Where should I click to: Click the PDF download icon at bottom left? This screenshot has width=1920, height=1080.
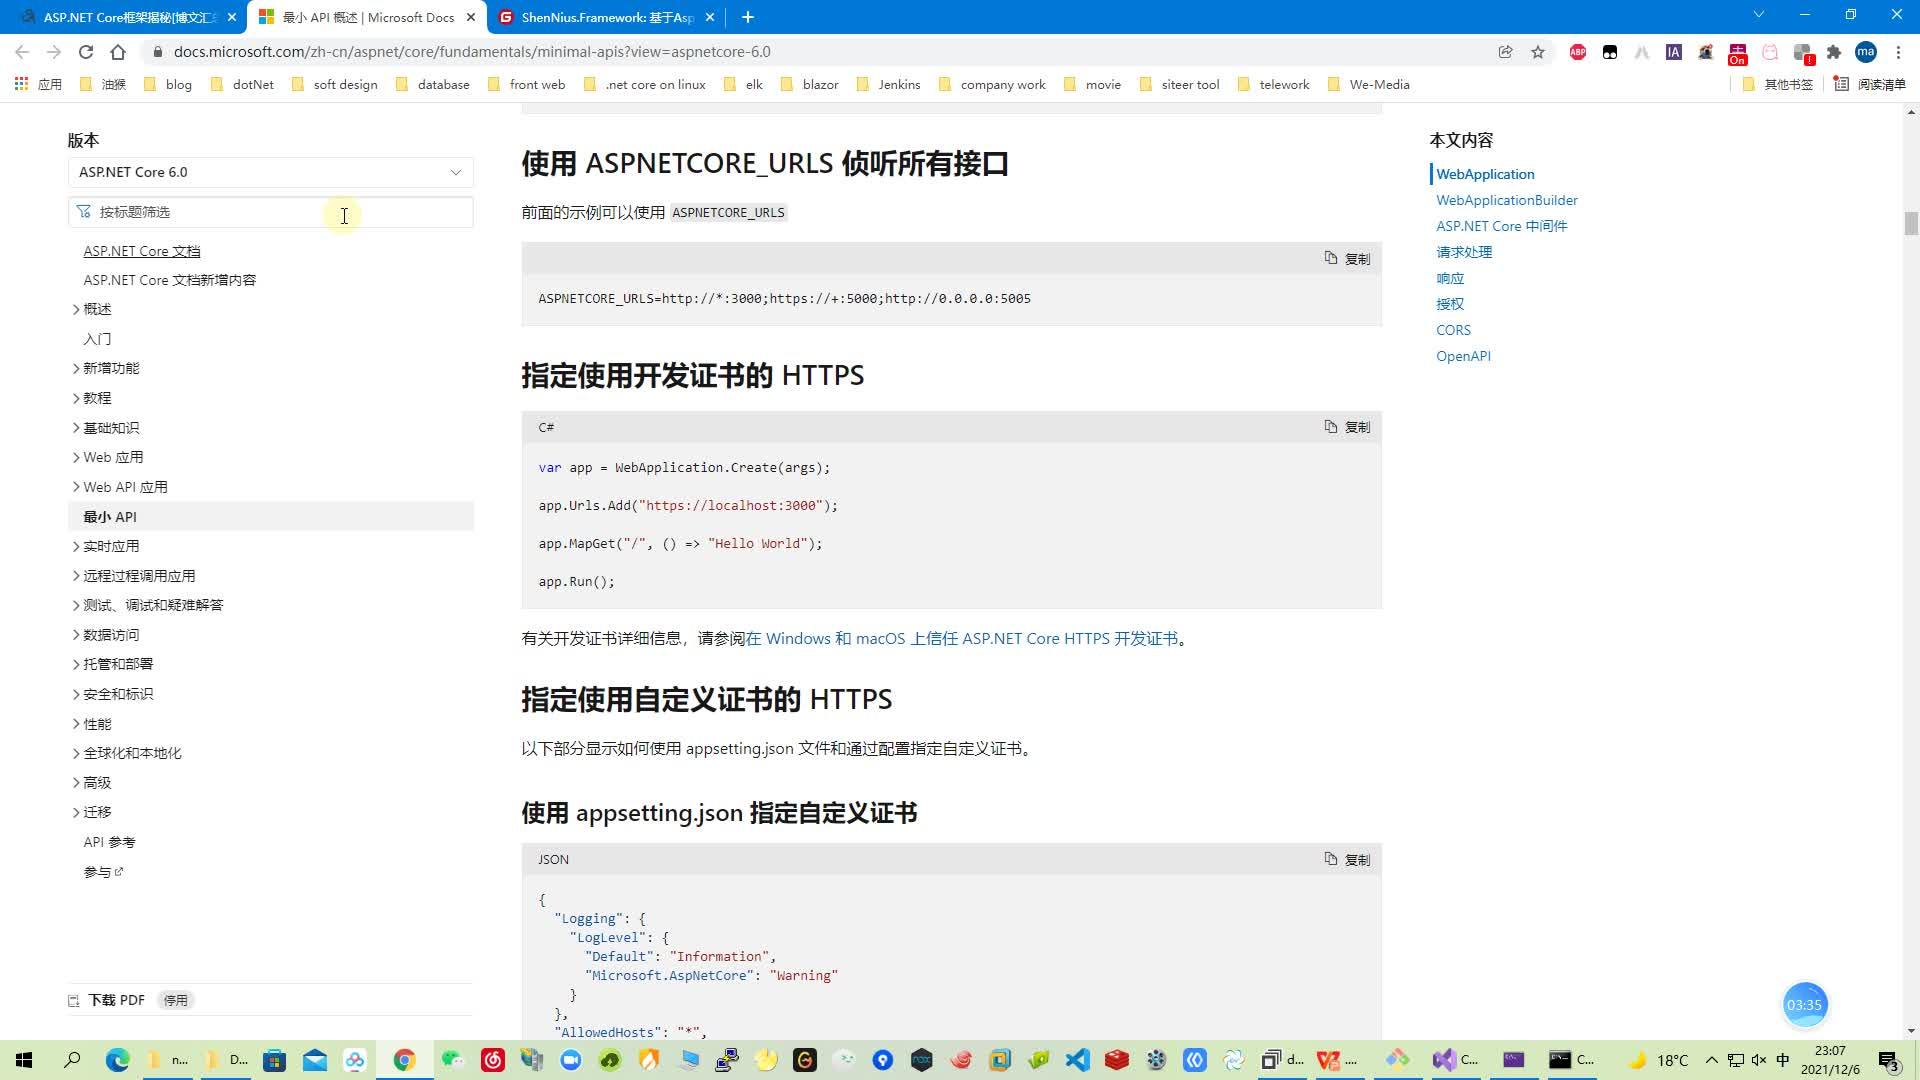click(76, 1000)
